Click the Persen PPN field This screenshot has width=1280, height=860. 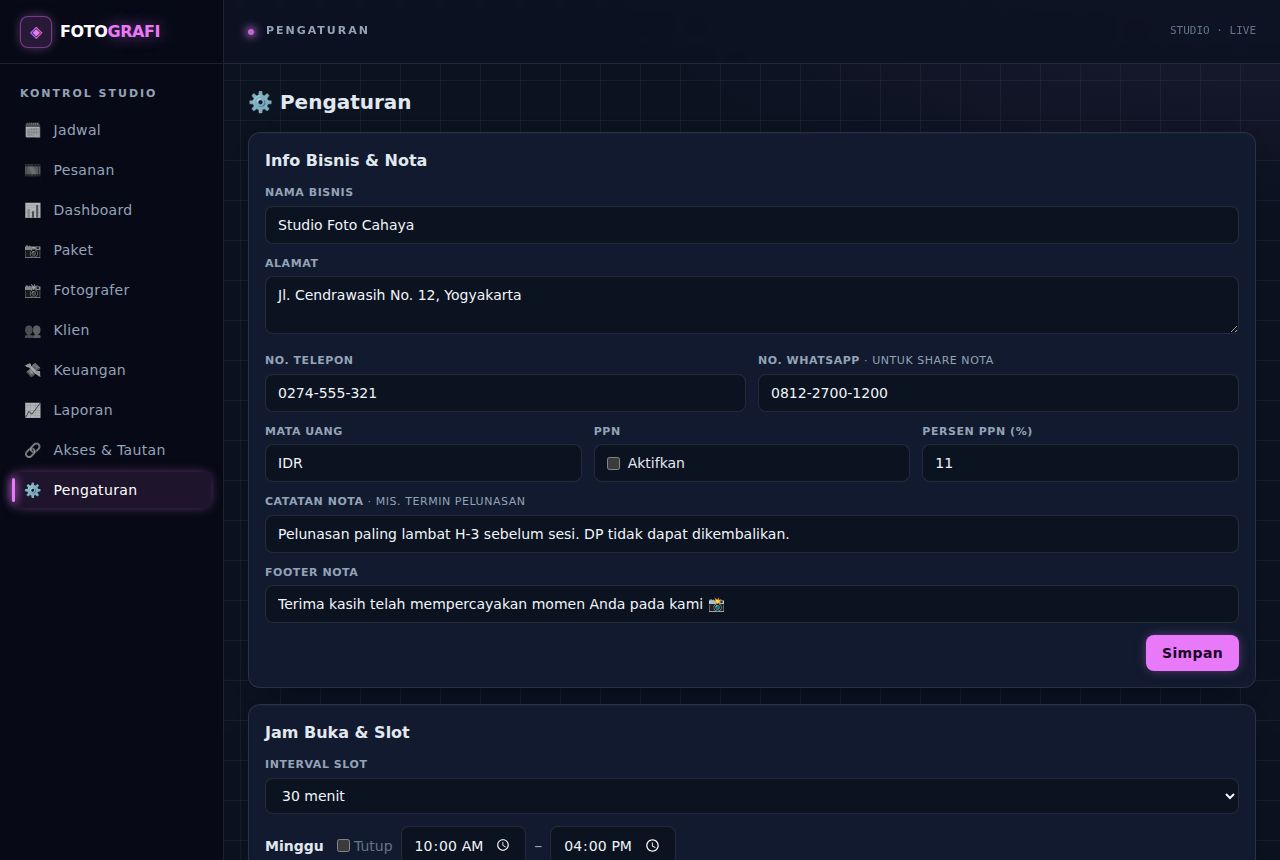[1080, 463]
